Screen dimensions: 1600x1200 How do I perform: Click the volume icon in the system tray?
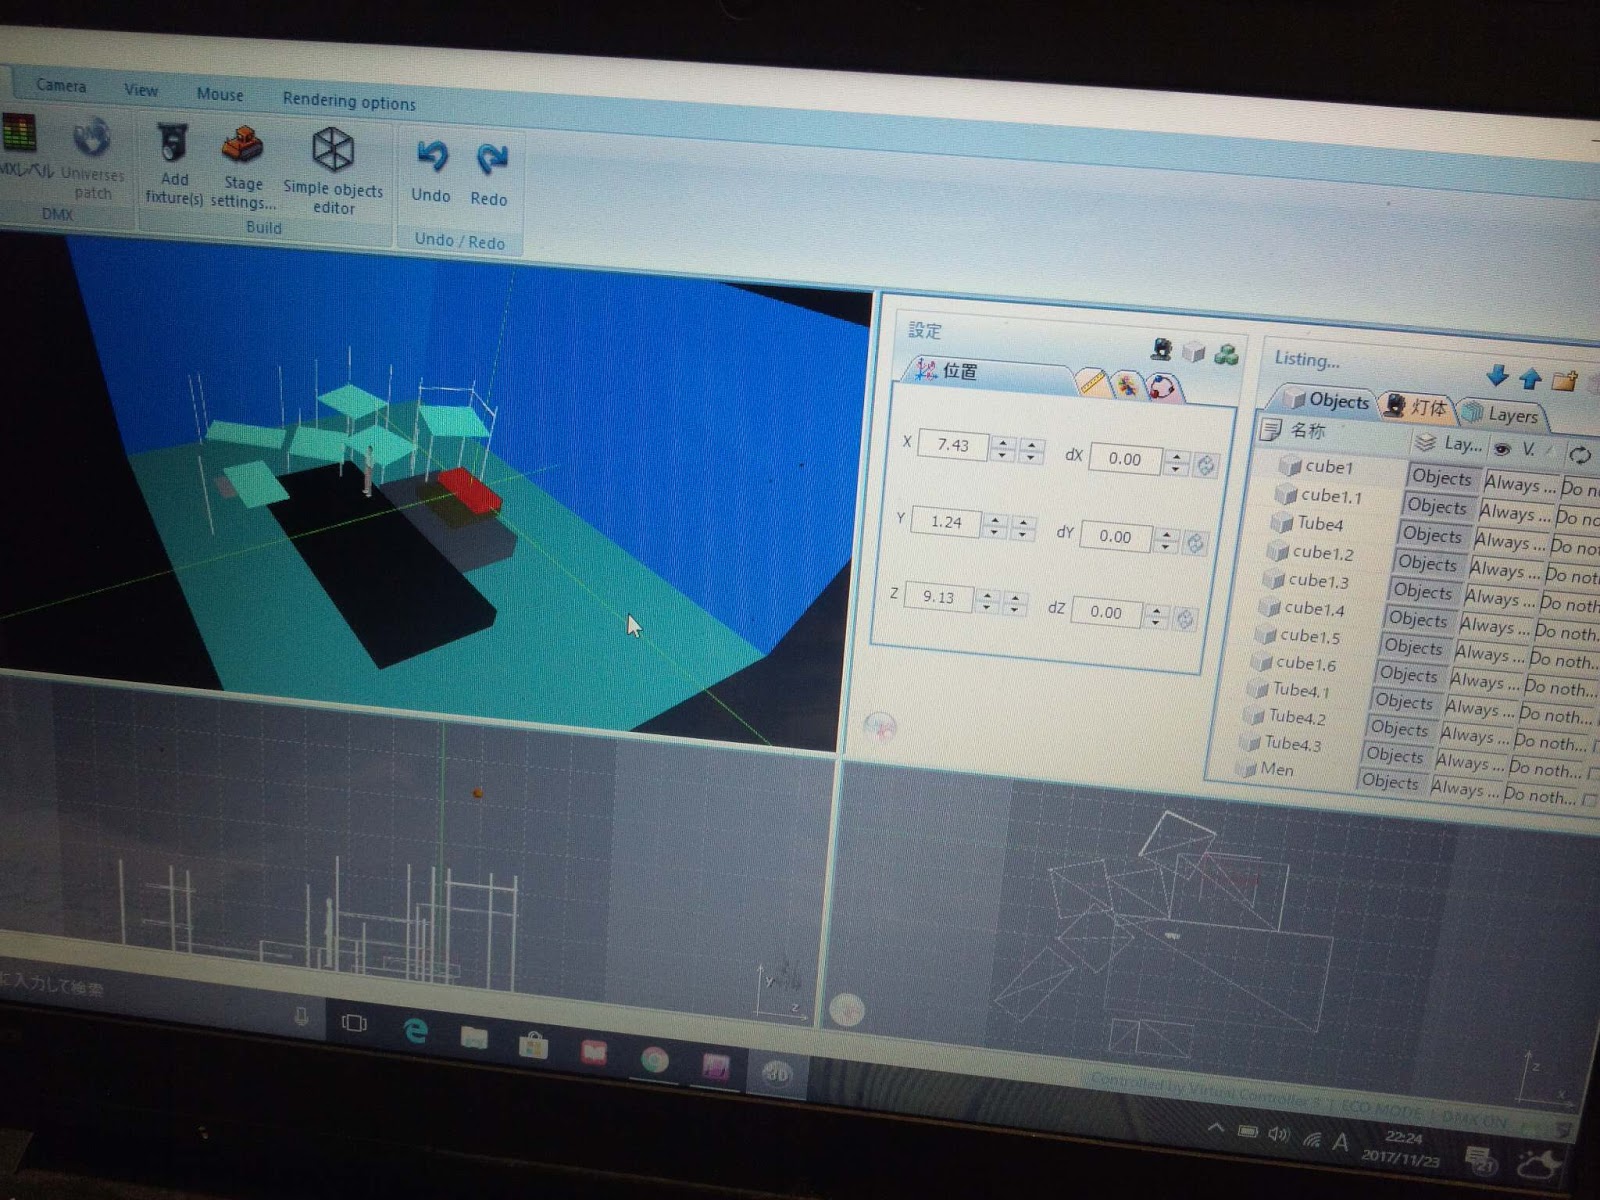tap(1278, 1135)
